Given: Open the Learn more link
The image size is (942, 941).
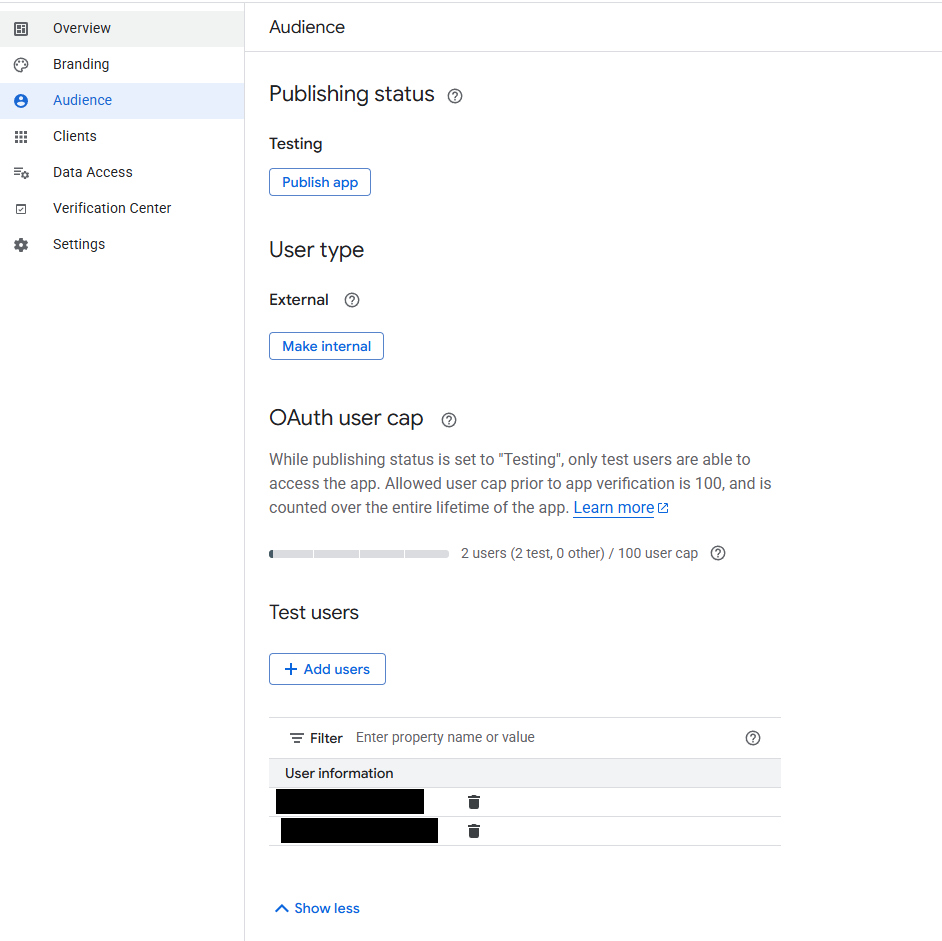Looking at the screenshot, I should click(x=613, y=508).
